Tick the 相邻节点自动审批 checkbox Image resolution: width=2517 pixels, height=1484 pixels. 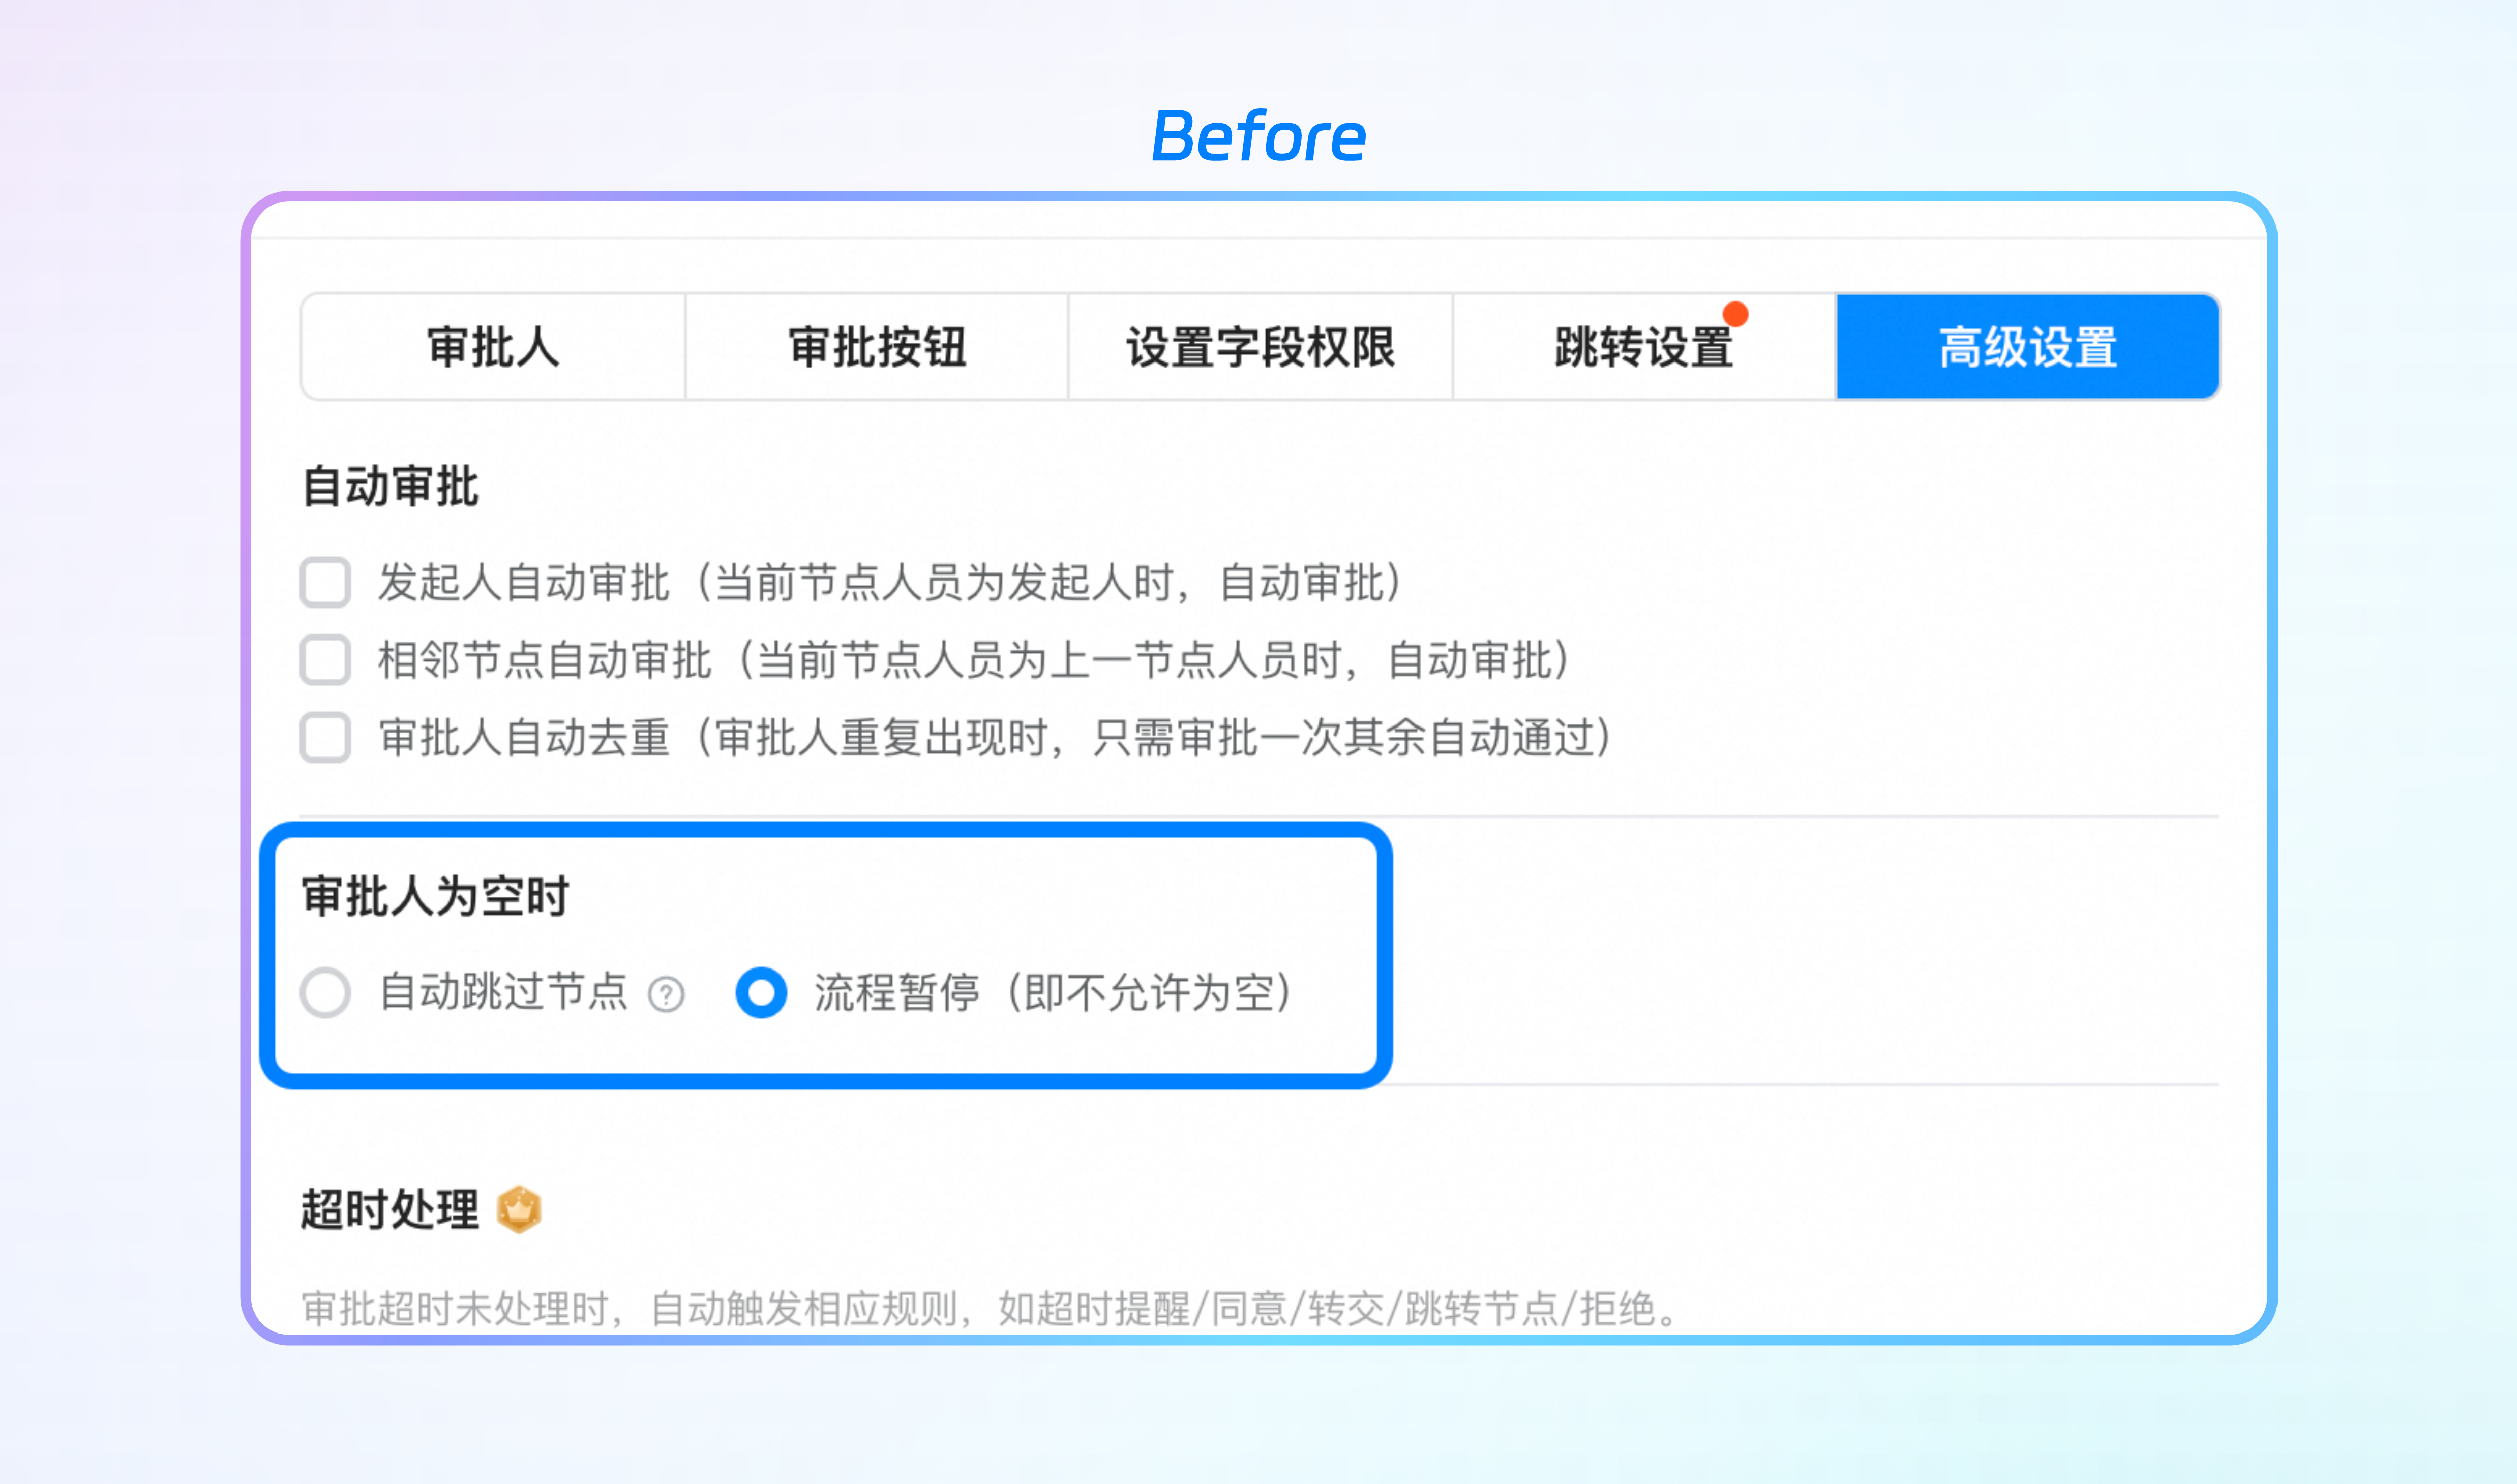[325, 660]
